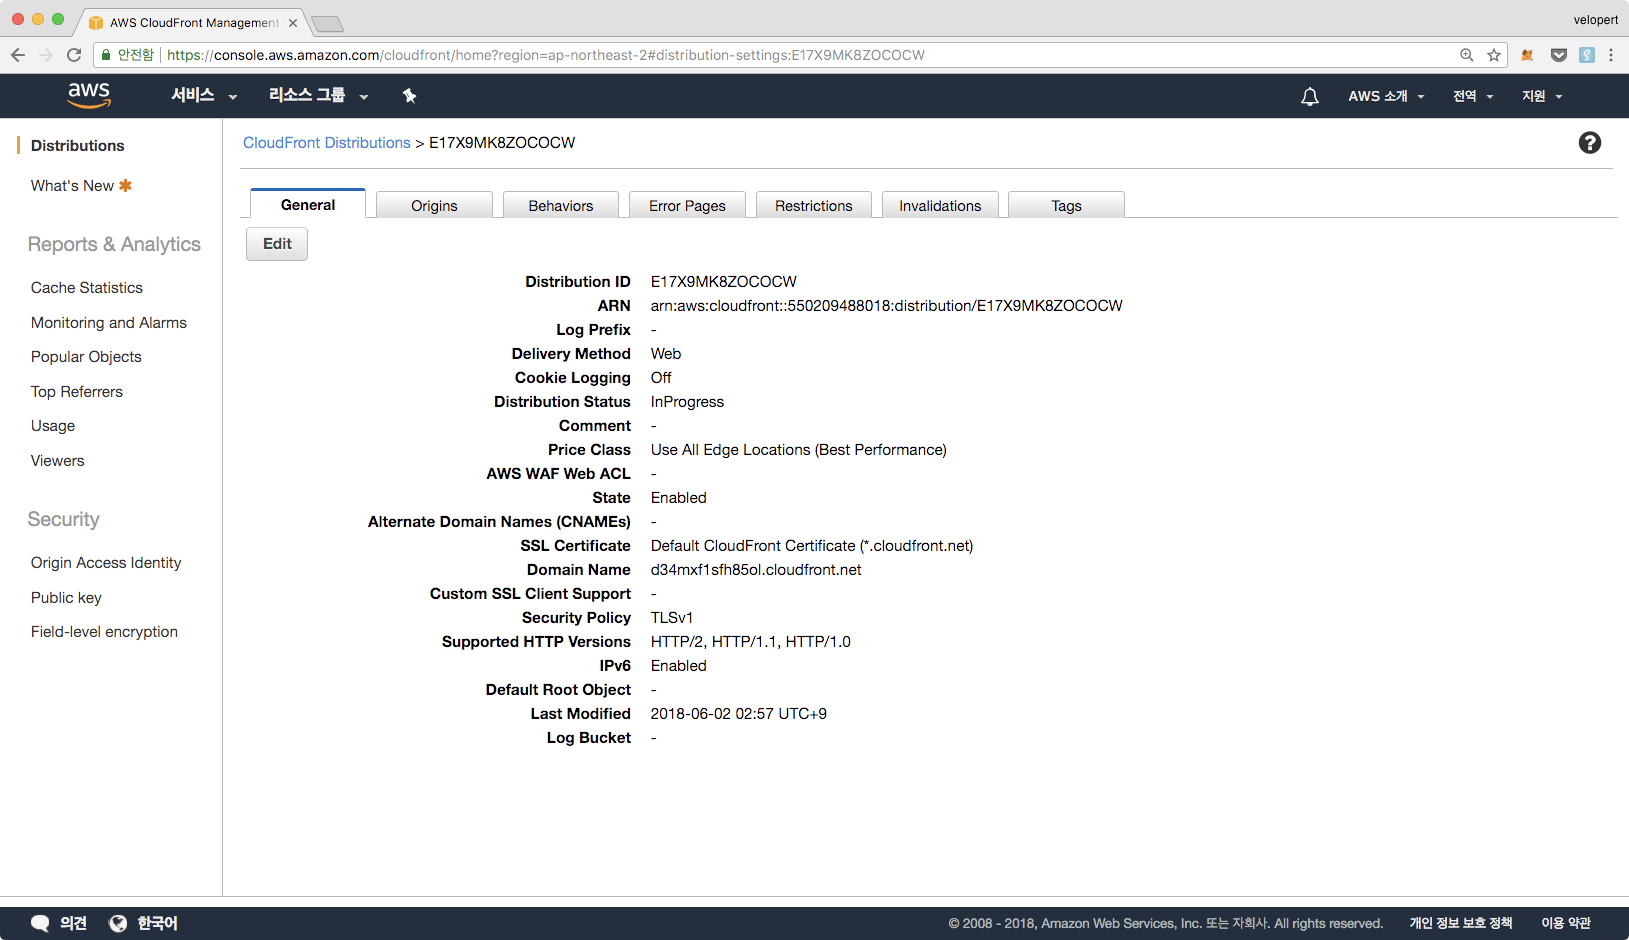Bookmark this page with the star icon
1629x940 pixels.
tap(1494, 55)
